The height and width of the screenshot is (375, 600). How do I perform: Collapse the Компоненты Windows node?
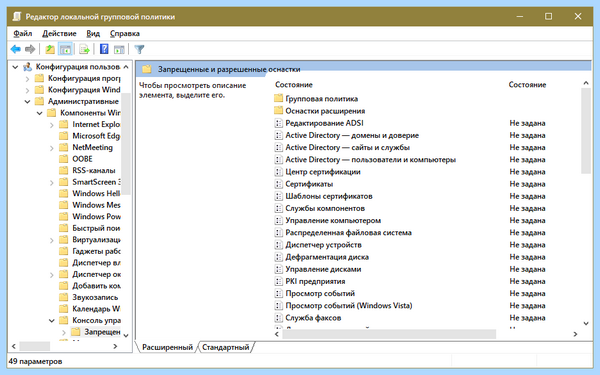click(x=39, y=113)
